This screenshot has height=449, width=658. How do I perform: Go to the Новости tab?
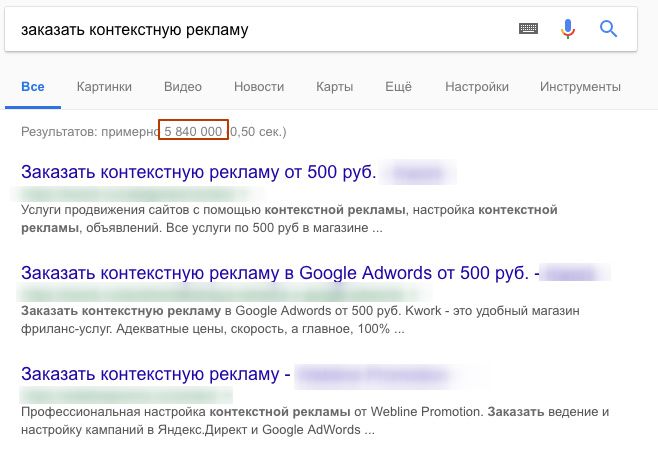pos(259,87)
